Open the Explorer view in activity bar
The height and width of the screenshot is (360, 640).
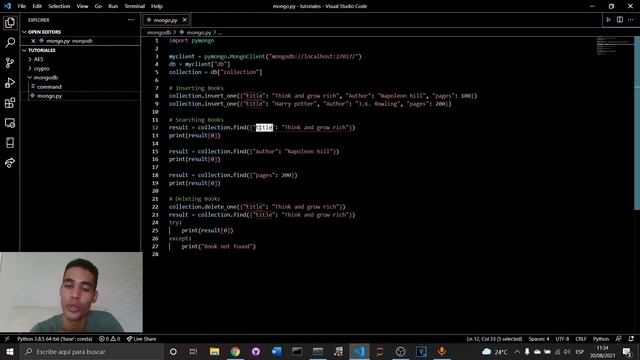10,22
